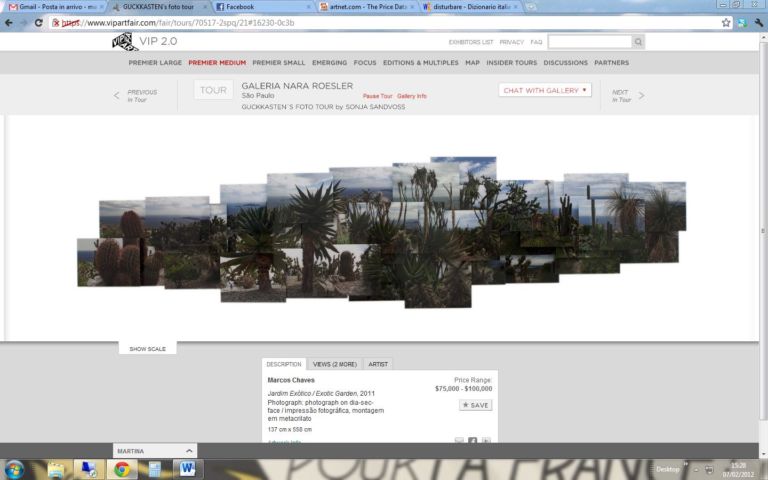
Task: Click Show Scale button
Action: (147, 349)
